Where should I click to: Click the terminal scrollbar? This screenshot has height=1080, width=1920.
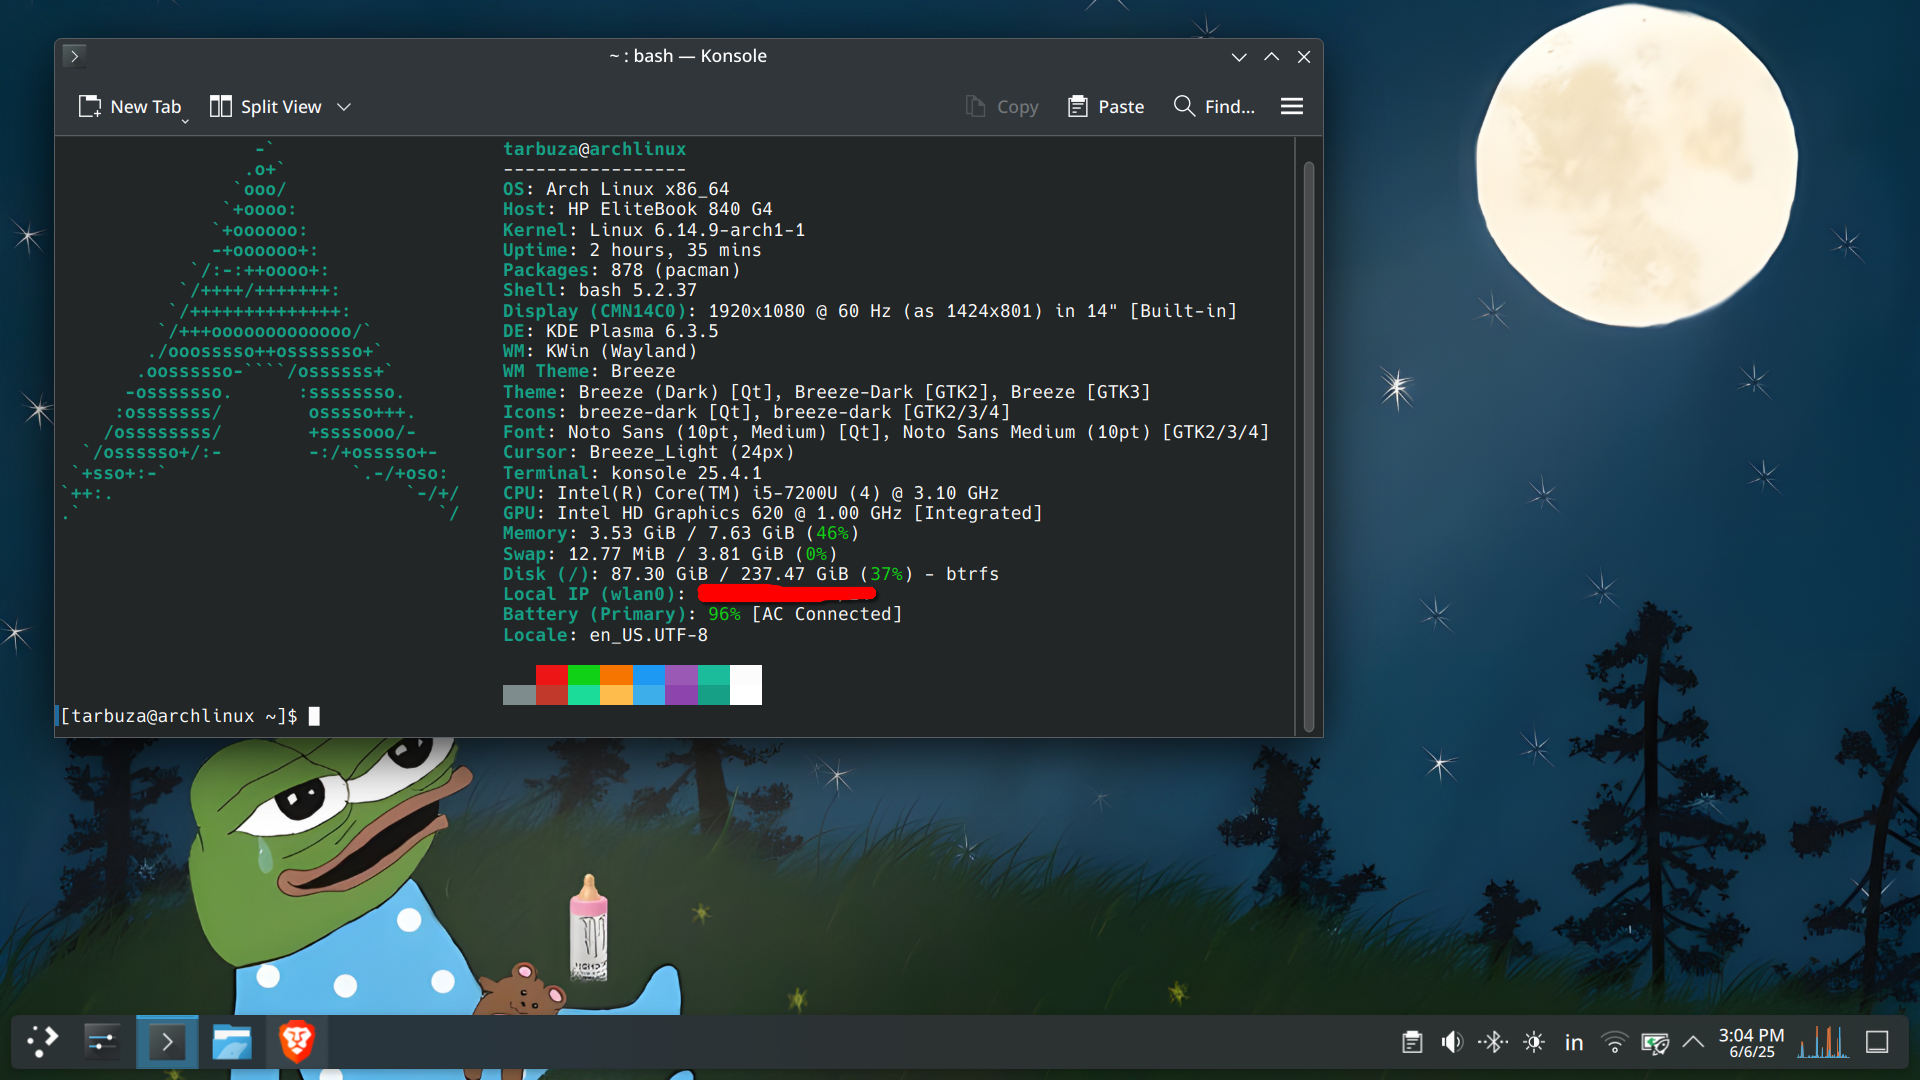pos(1308,445)
